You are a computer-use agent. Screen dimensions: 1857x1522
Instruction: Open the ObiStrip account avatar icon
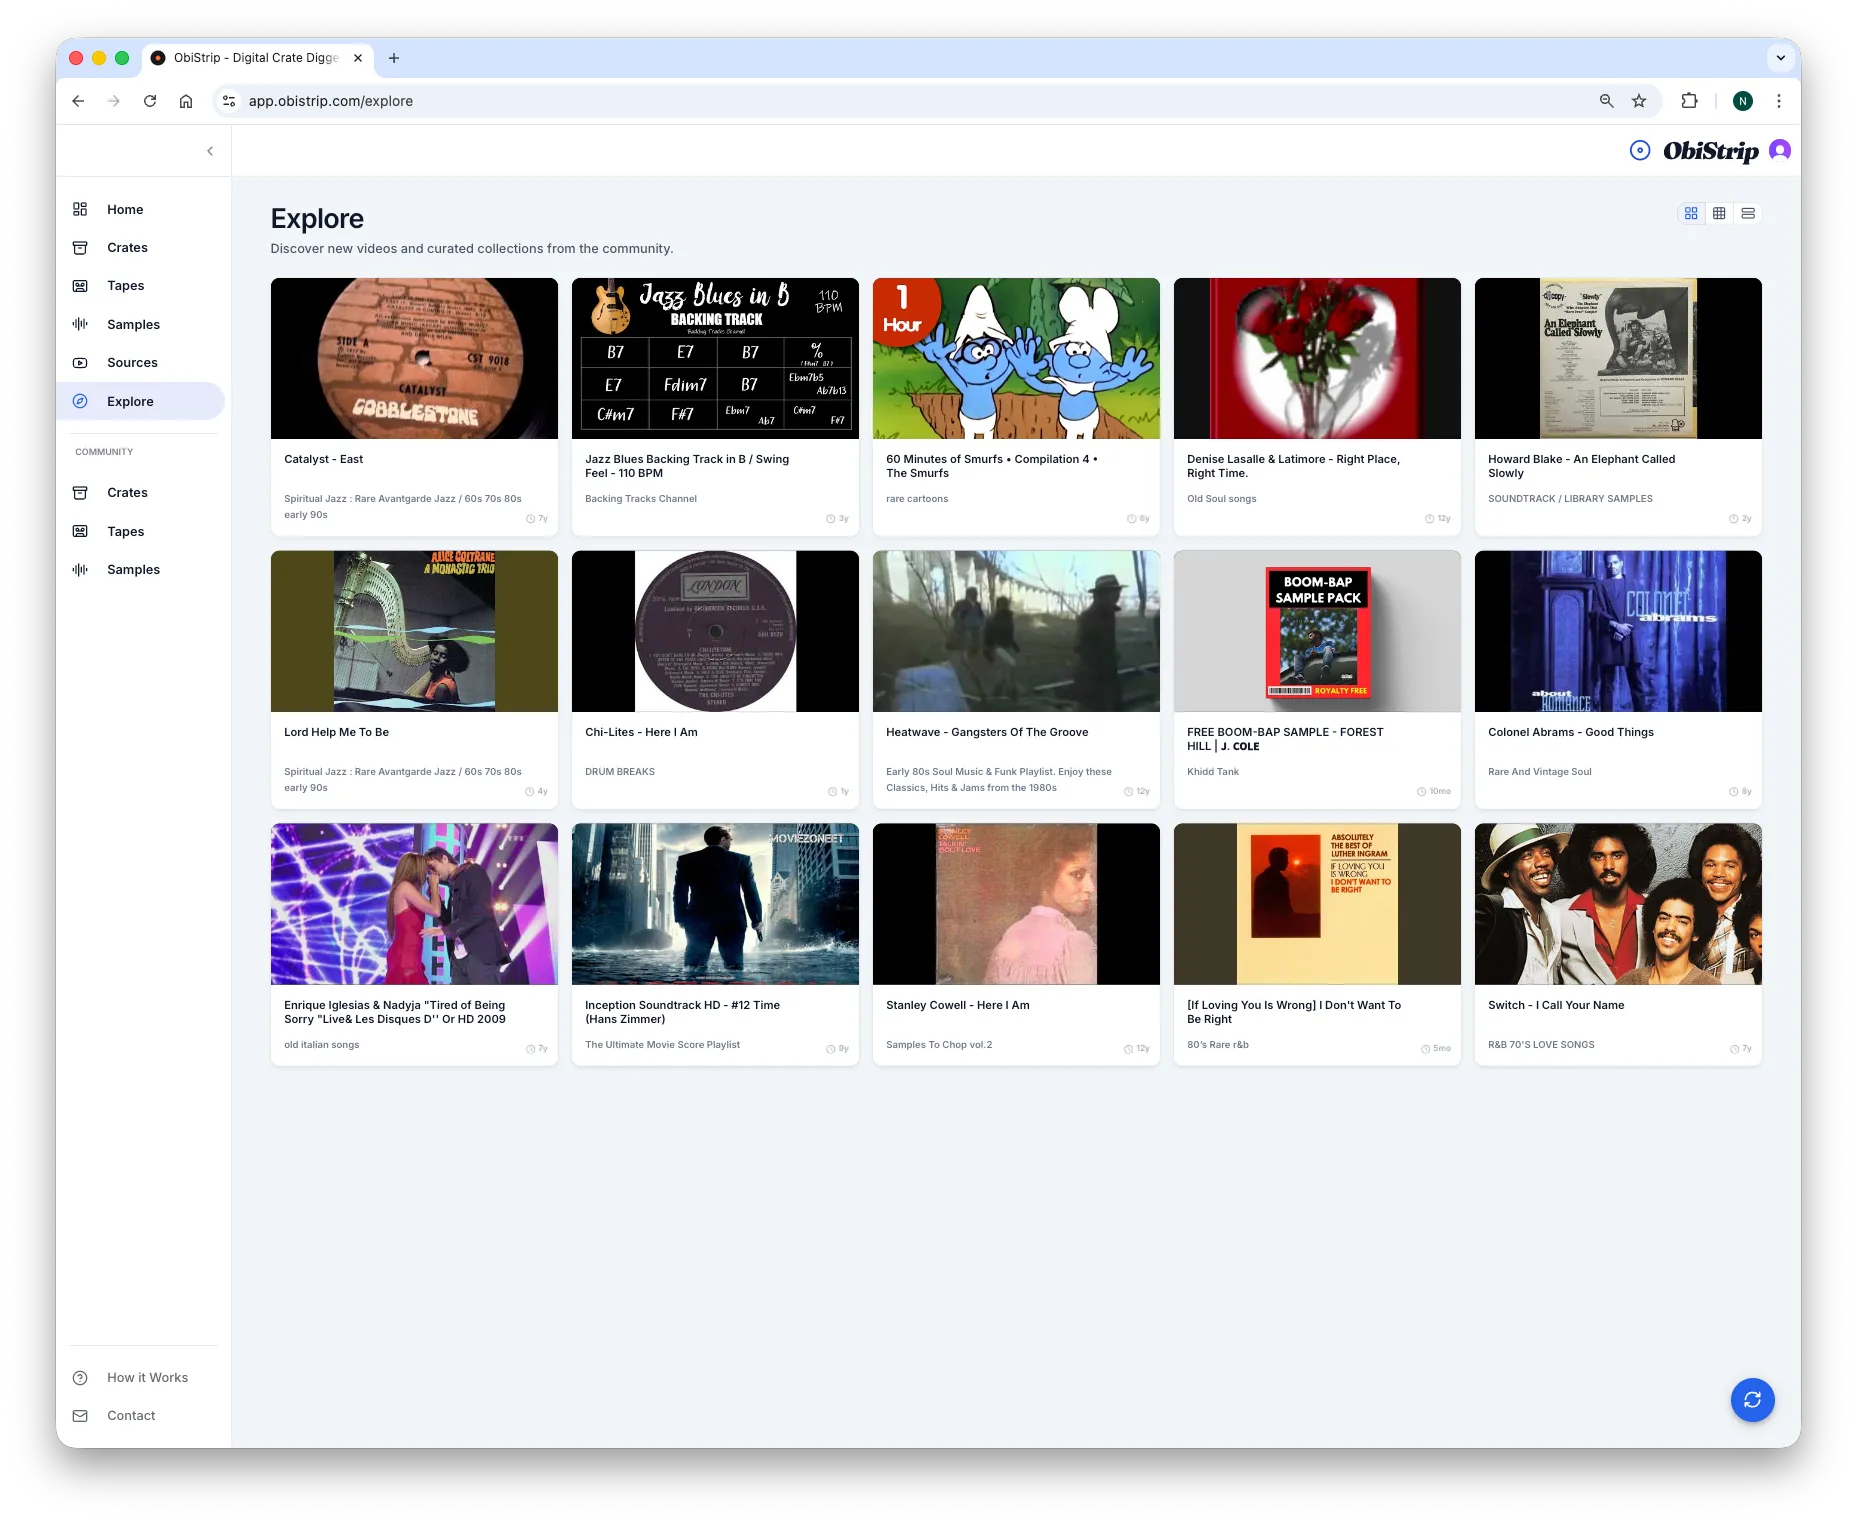pyautogui.click(x=1779, y=150)
